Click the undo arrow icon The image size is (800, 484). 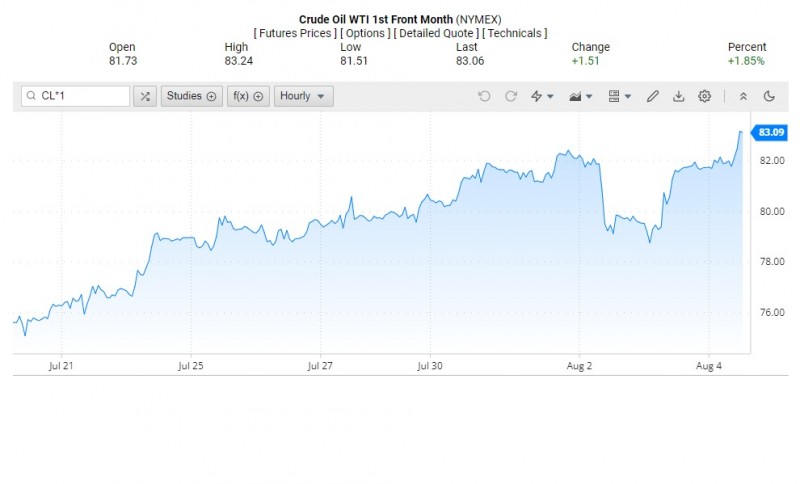[x=485, y=96]
